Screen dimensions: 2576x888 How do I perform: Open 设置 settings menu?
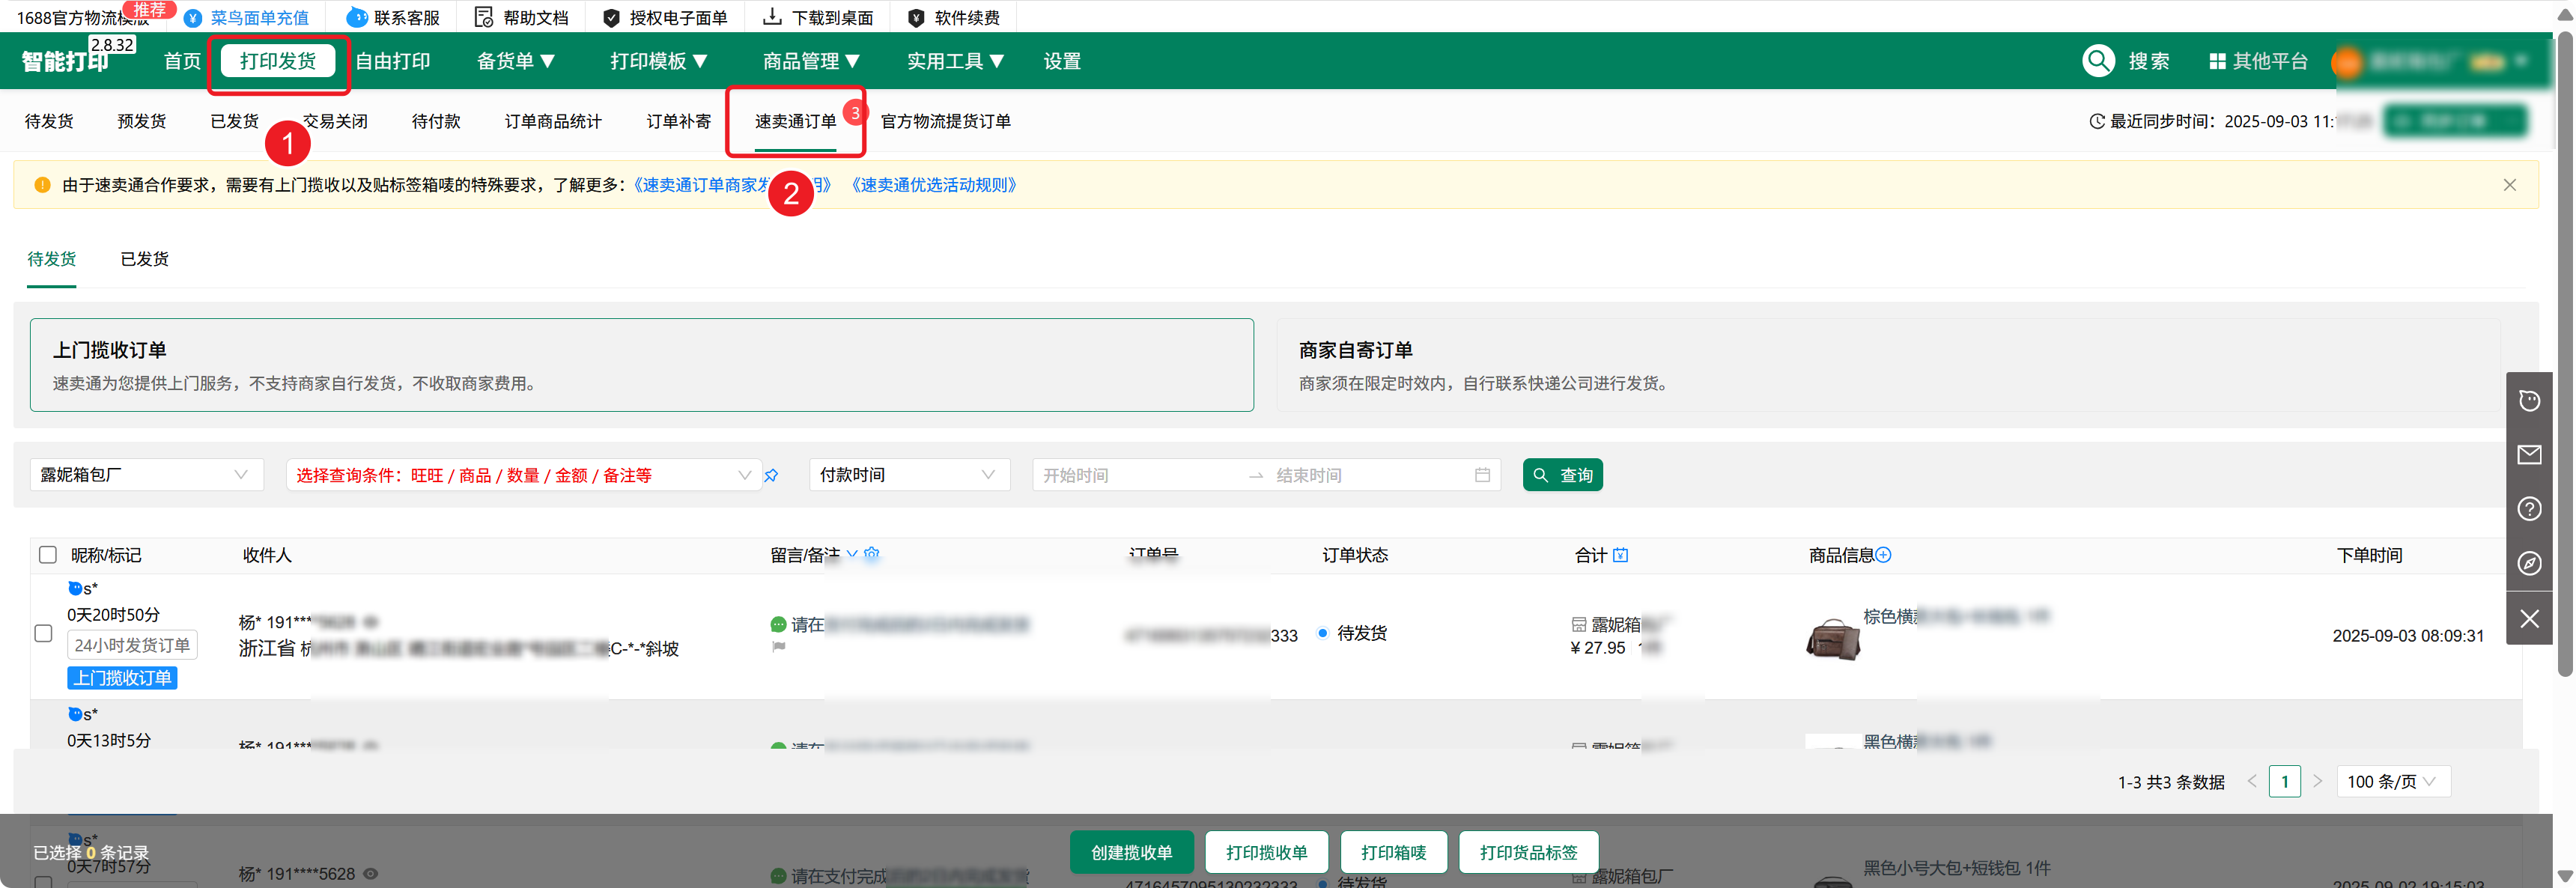(1062, 61)
